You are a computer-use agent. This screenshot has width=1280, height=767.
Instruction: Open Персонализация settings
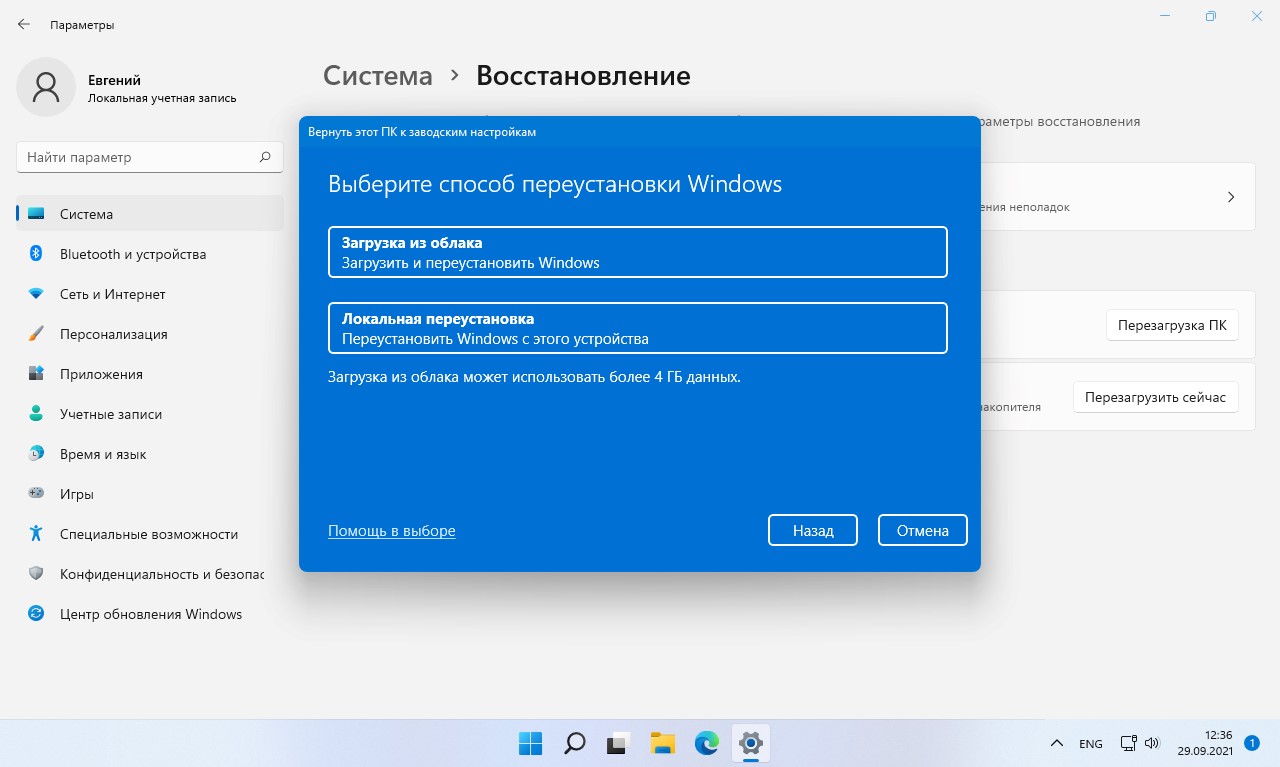point(150,334)
